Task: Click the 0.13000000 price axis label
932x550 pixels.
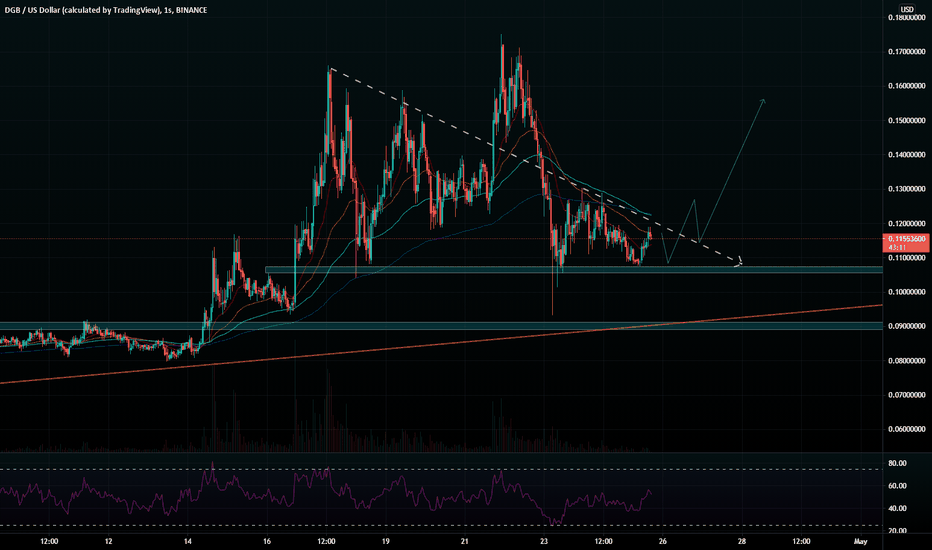Action: point(907,189)
